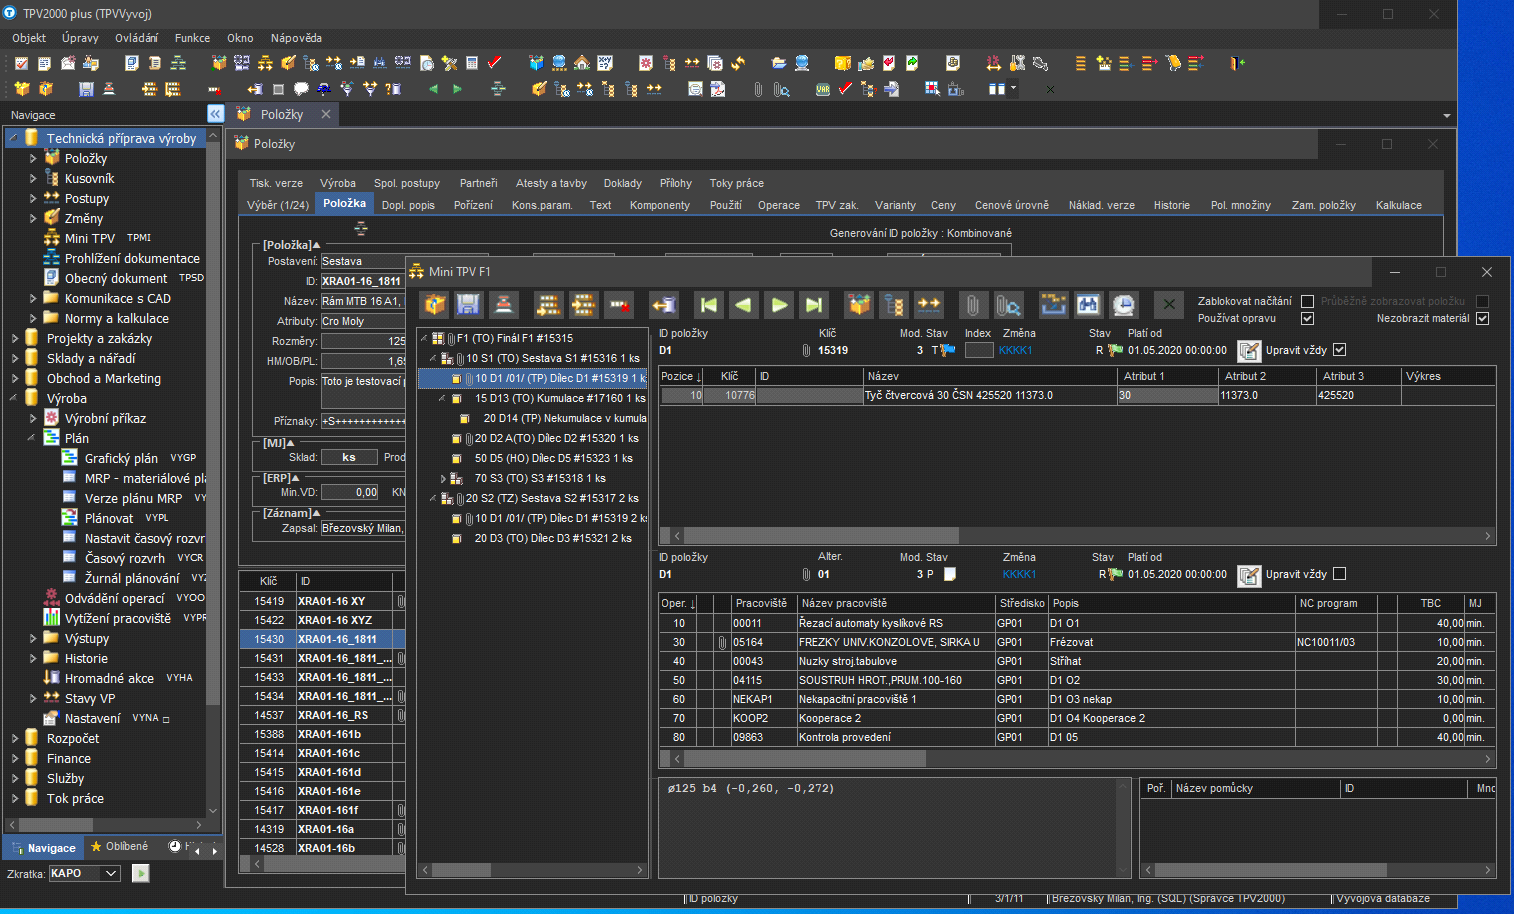Screen dimensions: 1514x914
Task: Switch to Oblíbené tab at bottom left
Action: click(119, 846)
